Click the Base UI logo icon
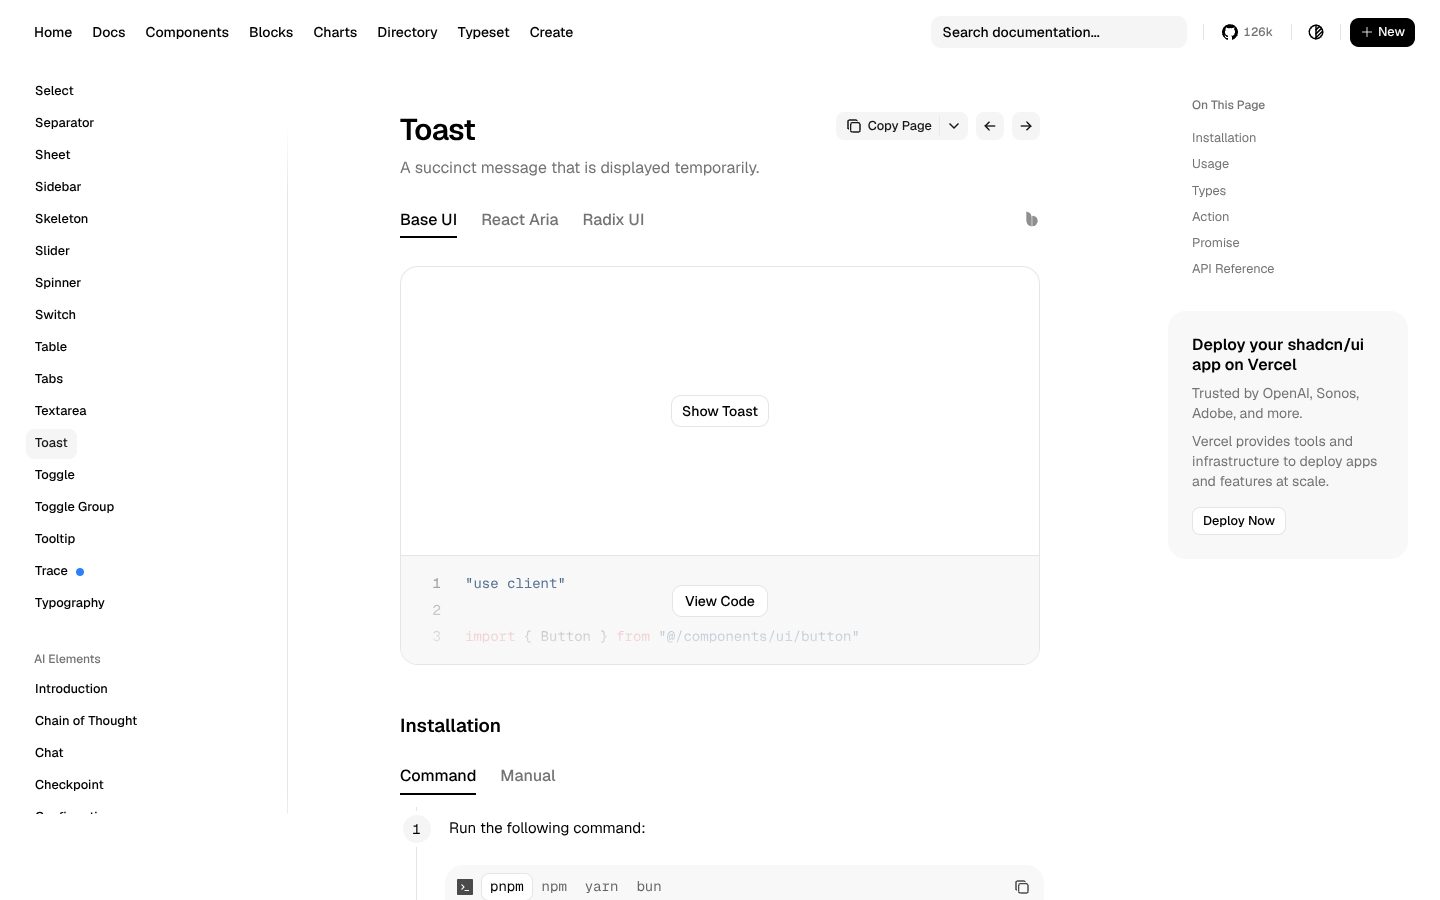The height and width of the screenshot is (900, 1440). tap(1032, 219)
